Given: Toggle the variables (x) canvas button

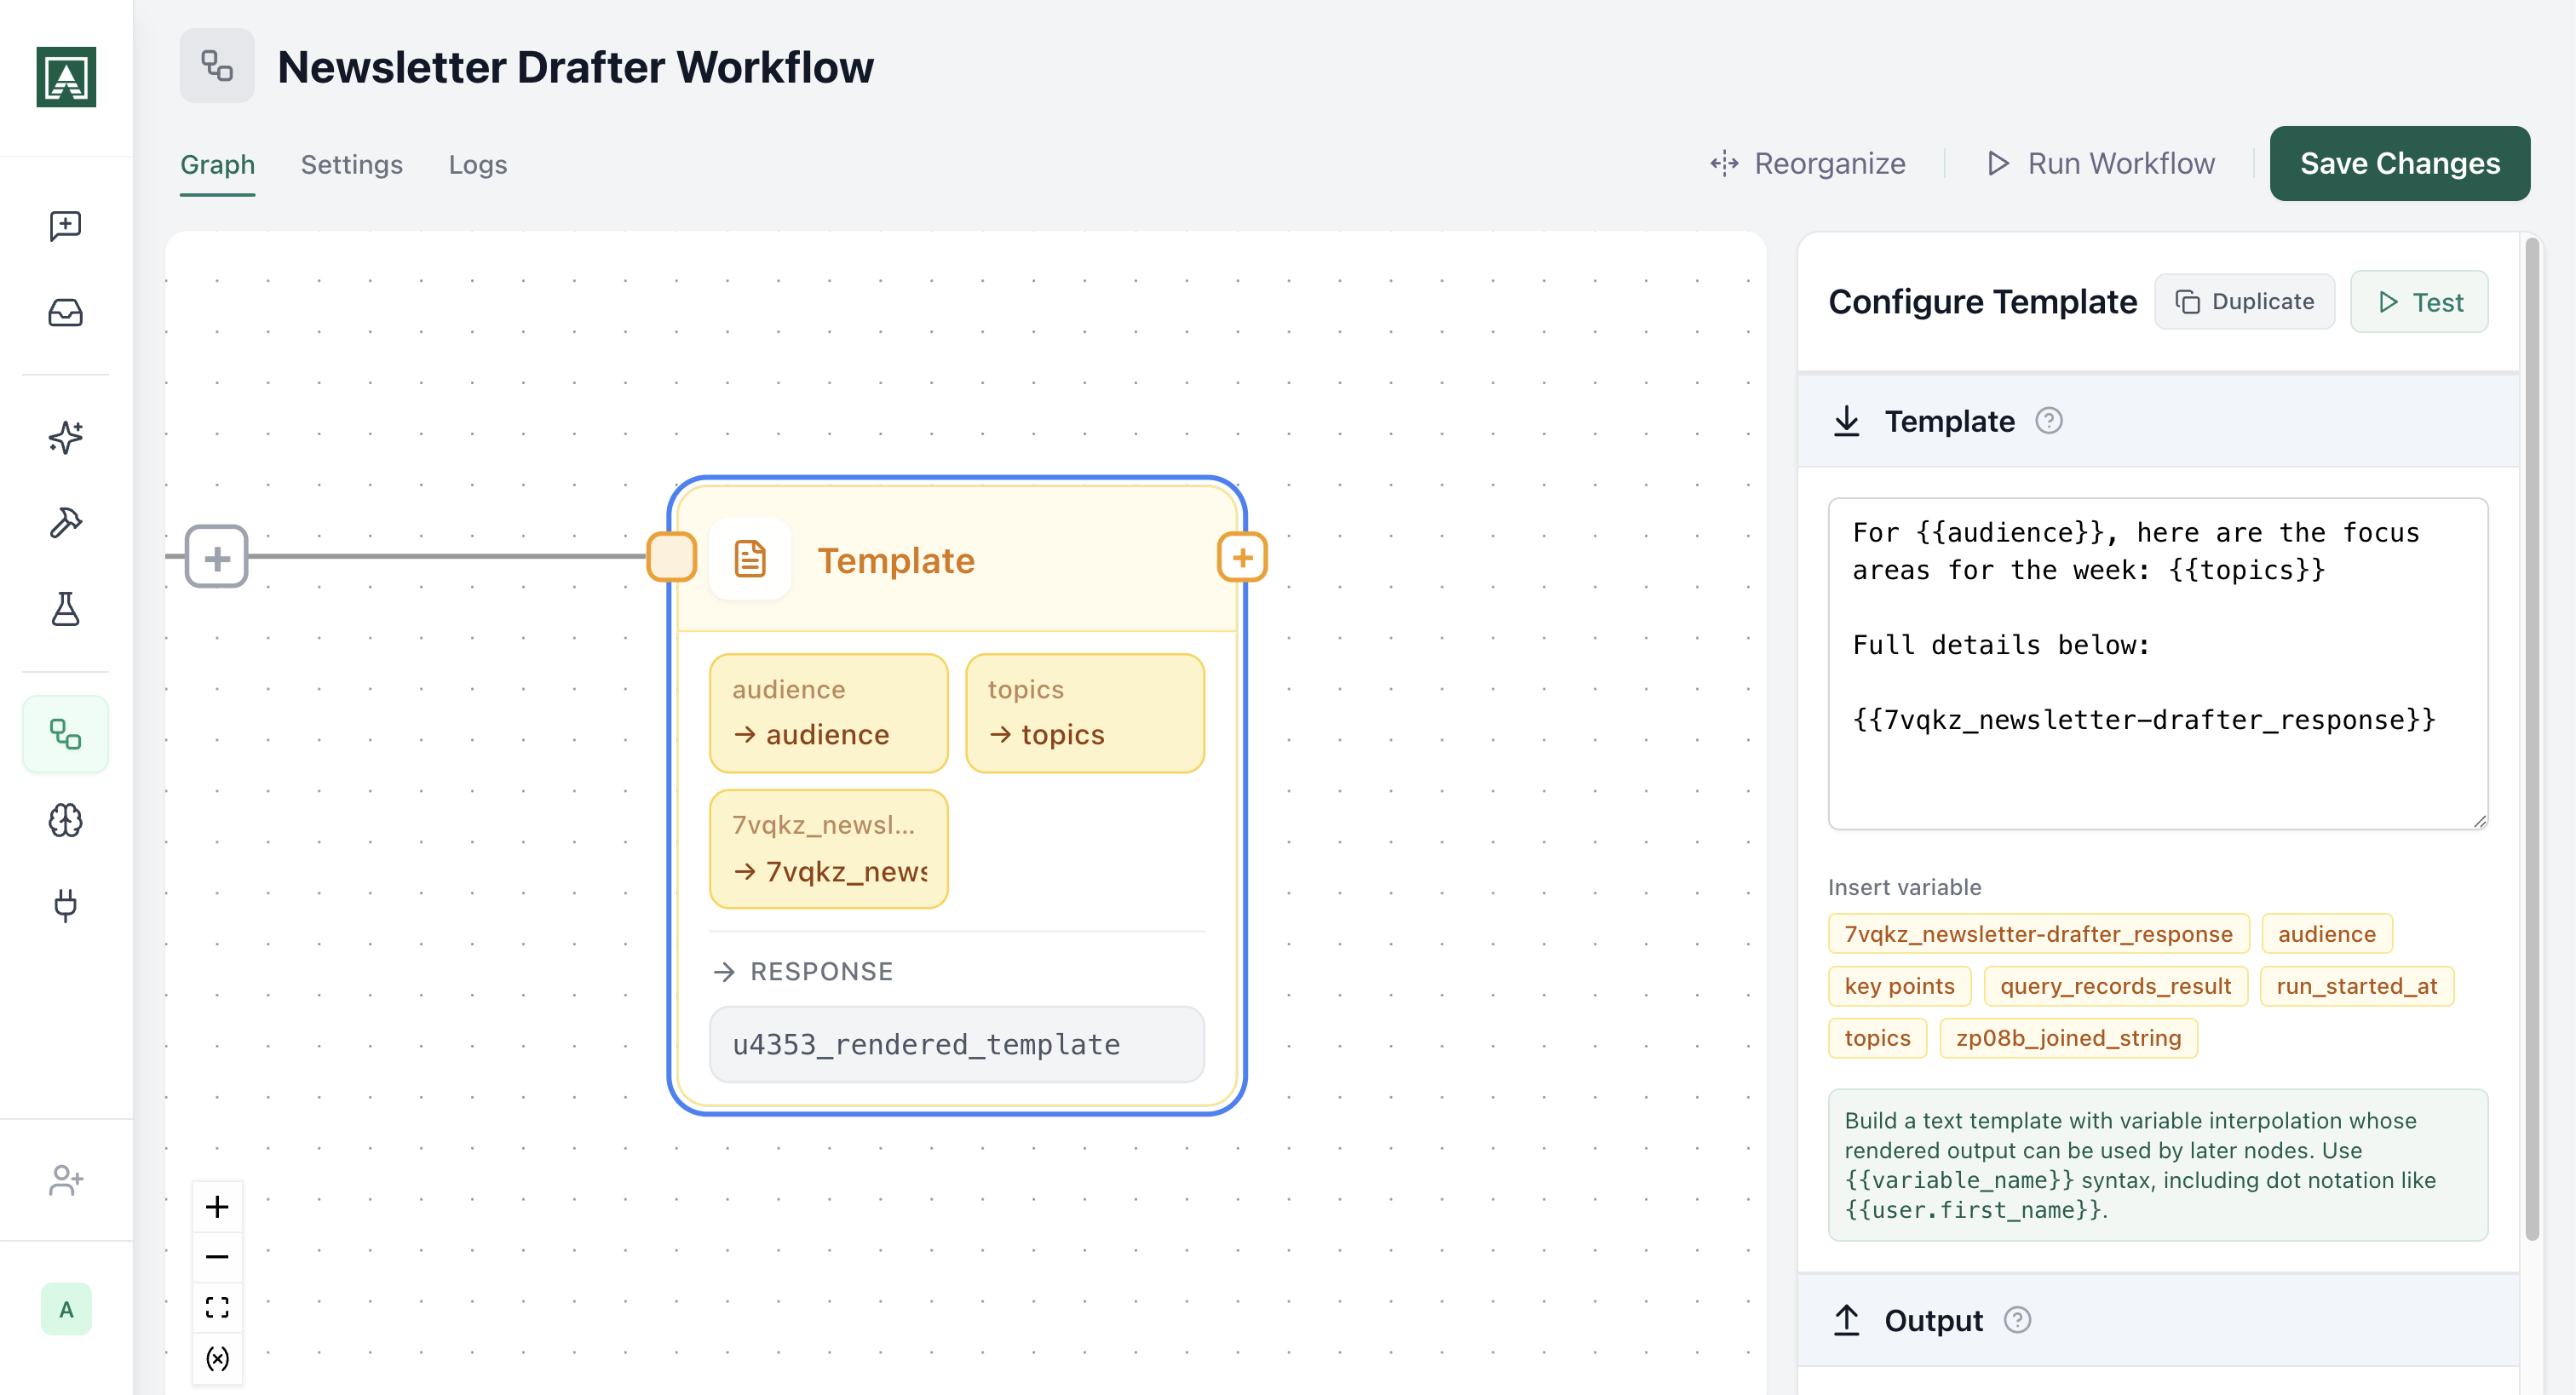Looking at the screenshot, I should tap(217, 1358).
